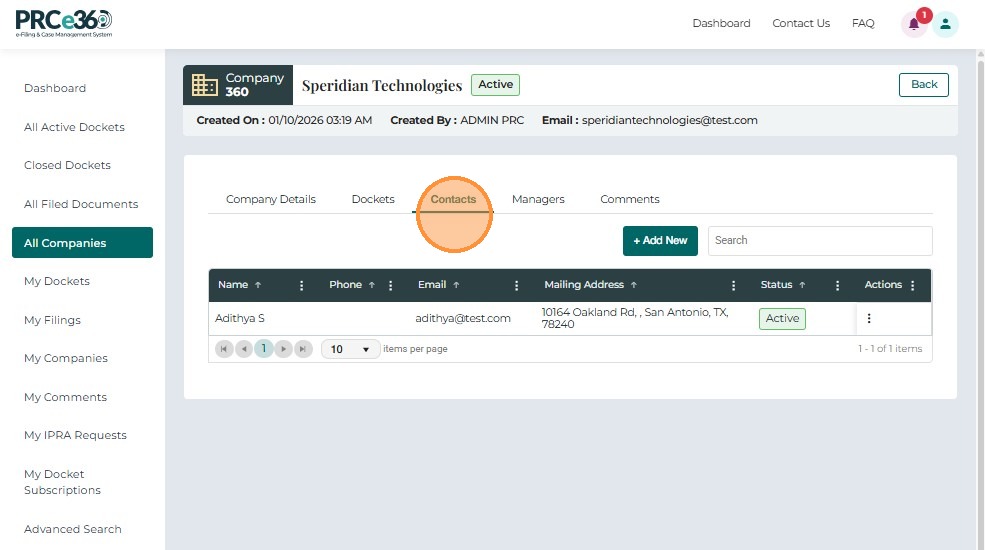The height and width of the screenshot is (550, 985).
Task: Click the 1 - 1 of 1 items label
Action: pyautogui.click(x=890, y=349)
